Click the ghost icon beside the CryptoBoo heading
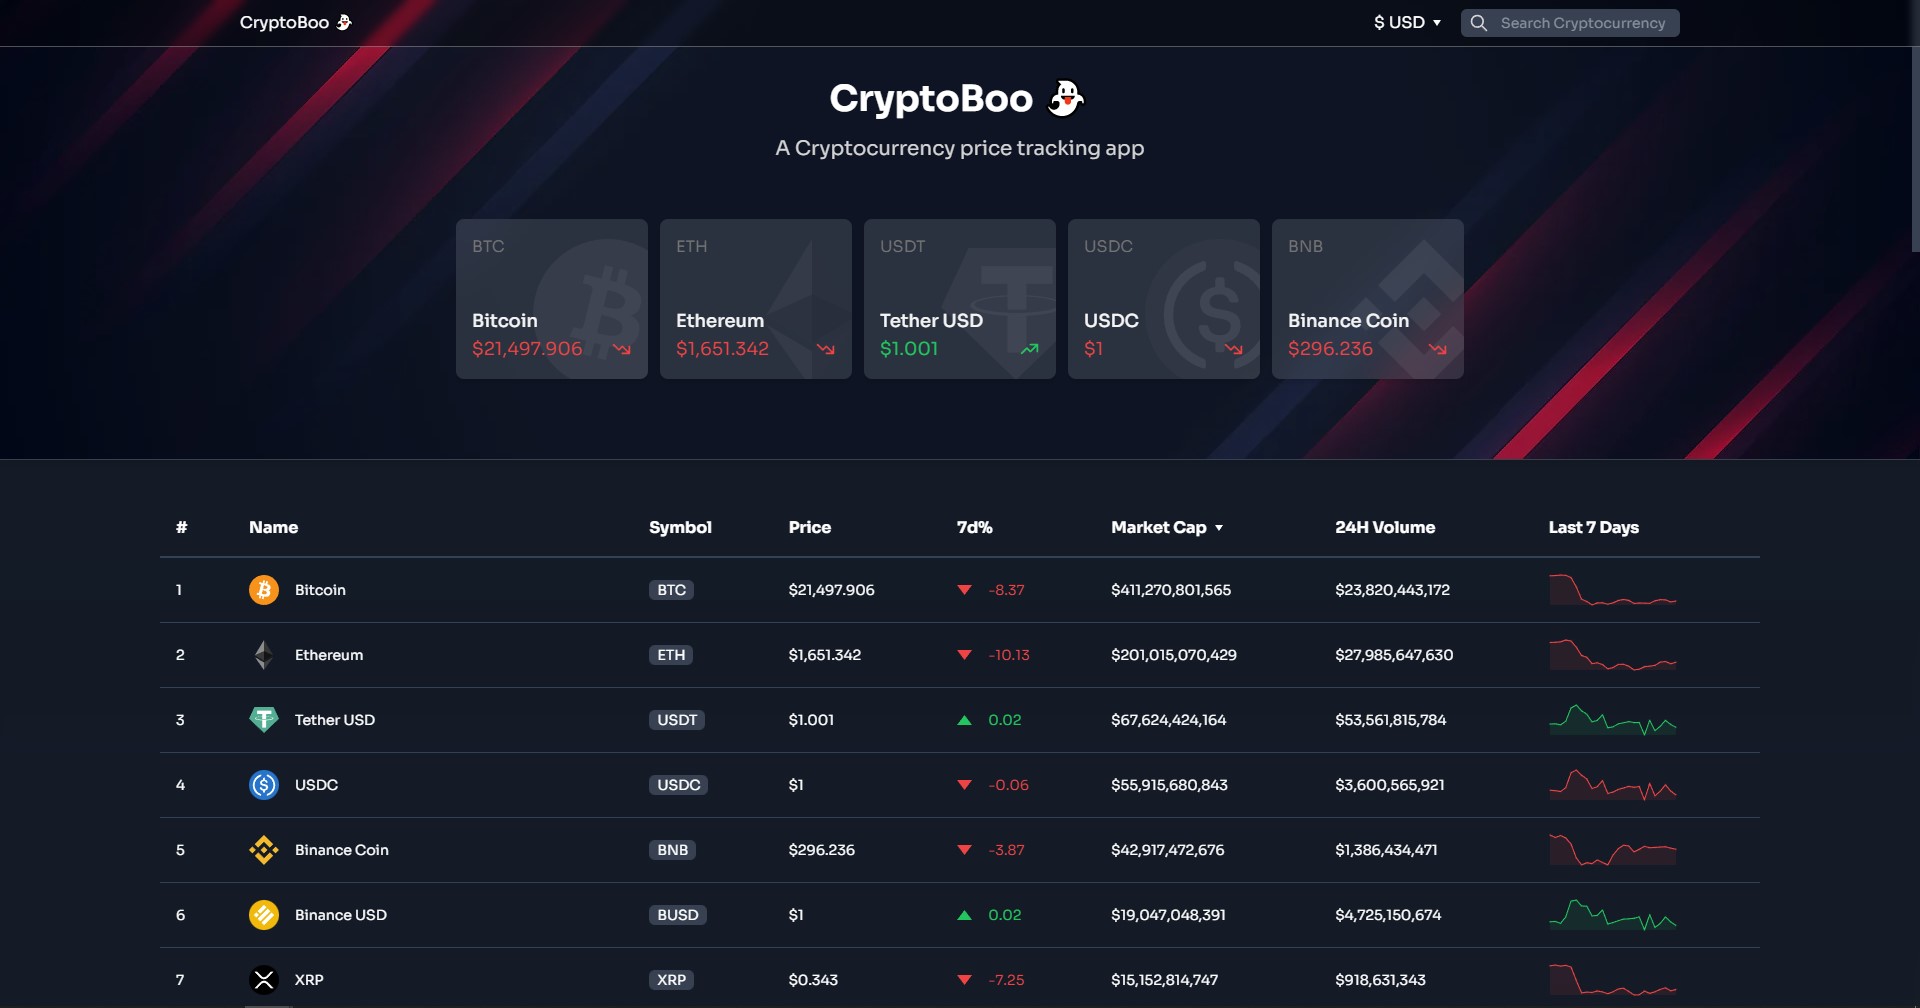 point(1066,98)
